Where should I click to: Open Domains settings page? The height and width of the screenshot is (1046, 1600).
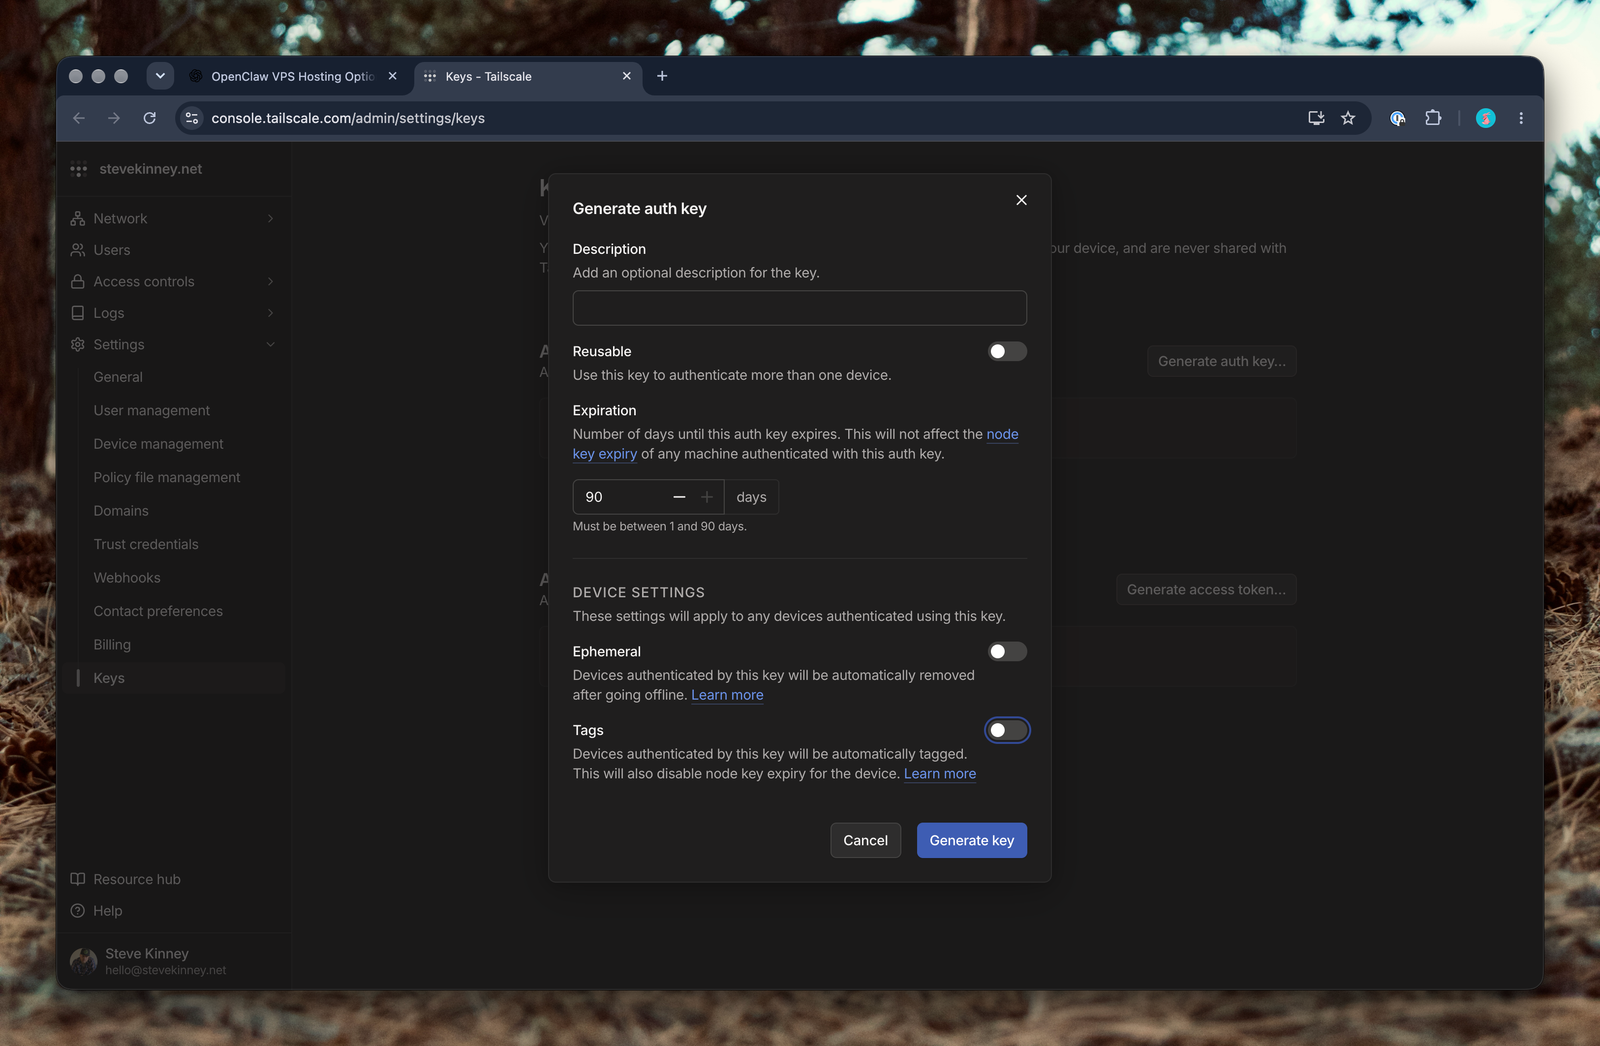tap(121, 511)
